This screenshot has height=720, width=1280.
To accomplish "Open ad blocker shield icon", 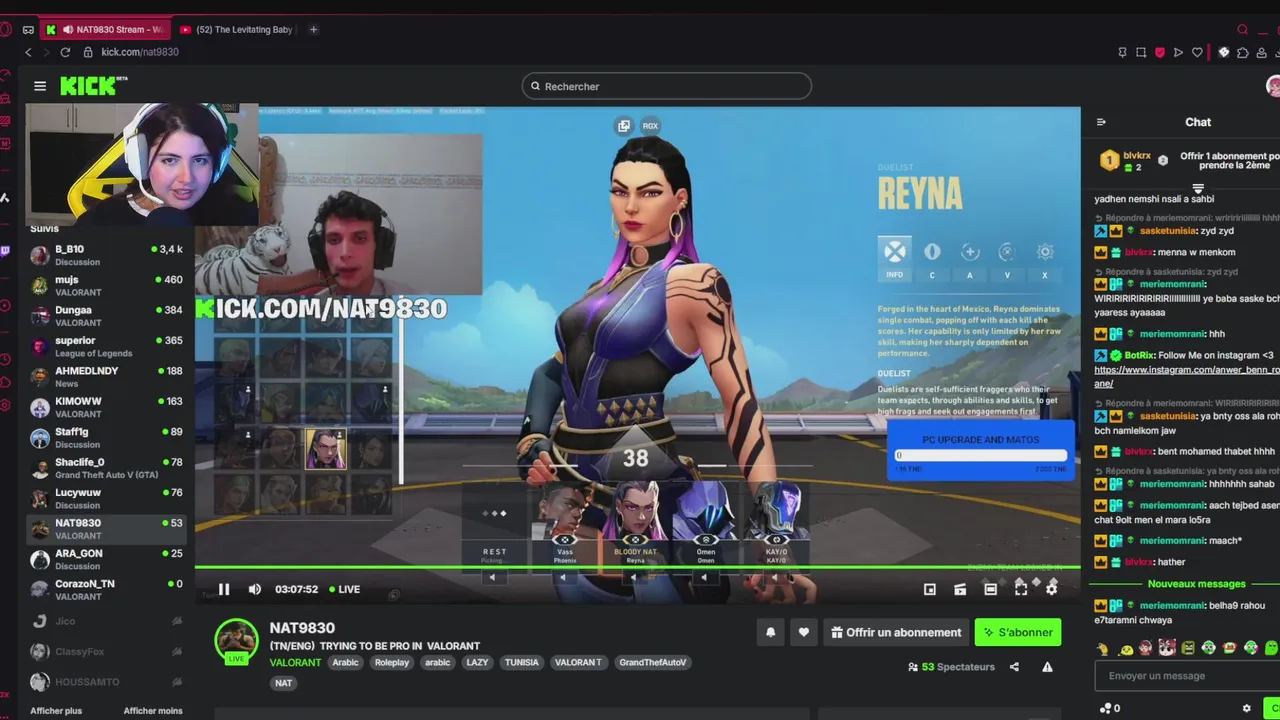I will [x=1160, y=52].
